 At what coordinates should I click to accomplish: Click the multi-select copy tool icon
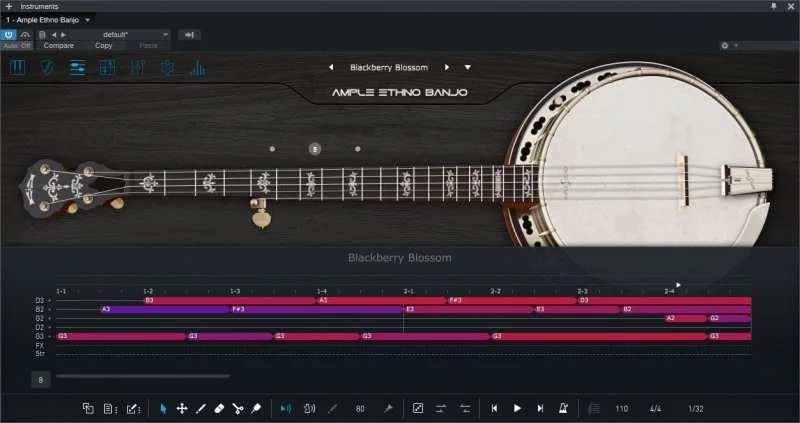pyautogui.click(x=88, y=408)
